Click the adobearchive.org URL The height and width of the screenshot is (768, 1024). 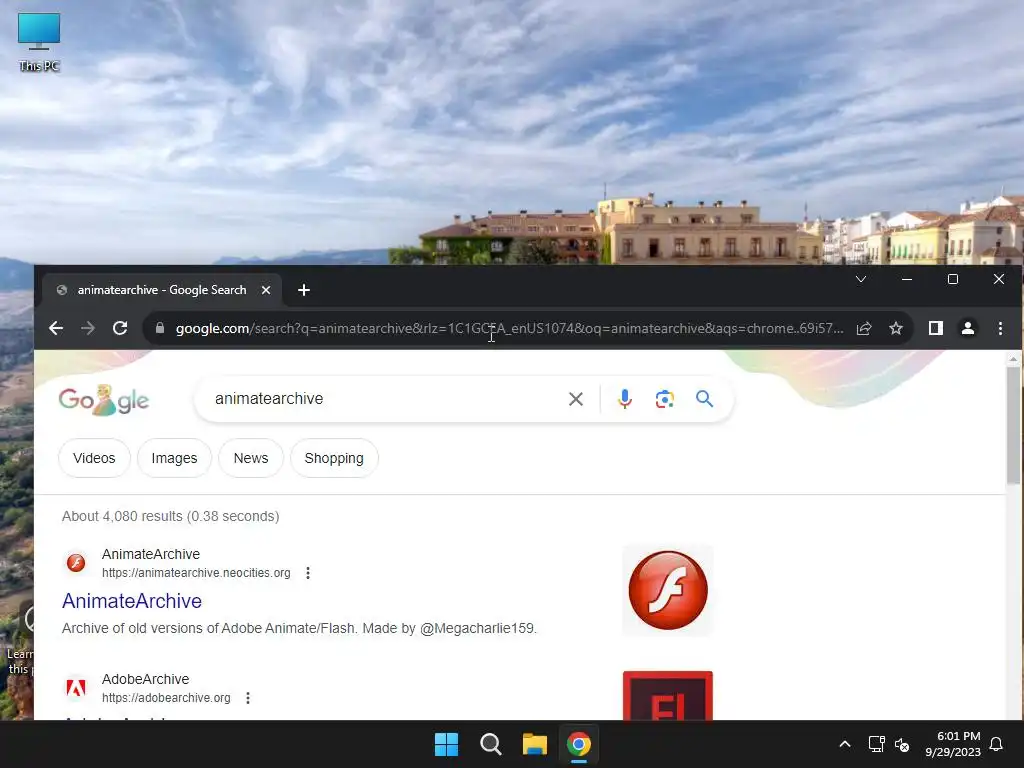[x=166, y=698]
